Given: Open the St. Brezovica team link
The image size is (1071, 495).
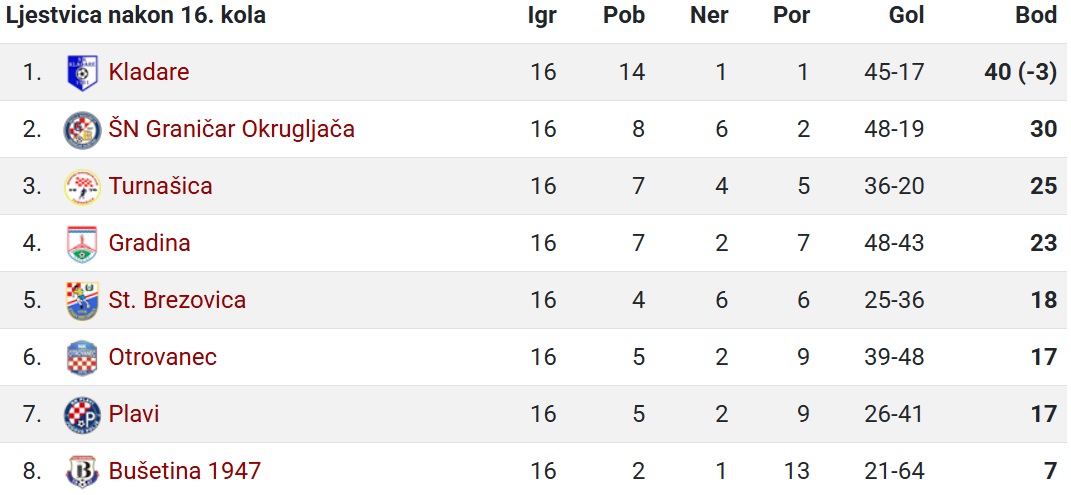Looking at the screenshot, I should pos(177,300).
